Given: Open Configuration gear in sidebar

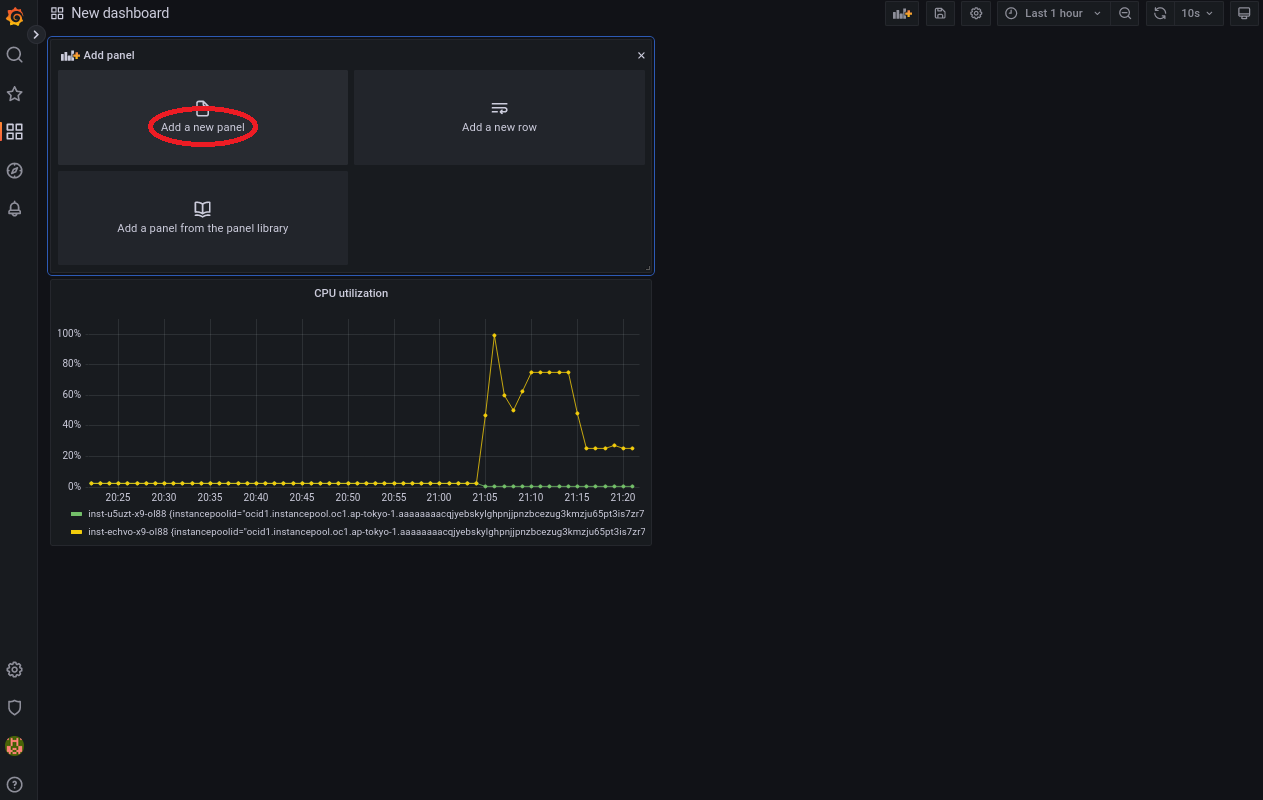Looking at the screenshot, I should tap(15, 670).
